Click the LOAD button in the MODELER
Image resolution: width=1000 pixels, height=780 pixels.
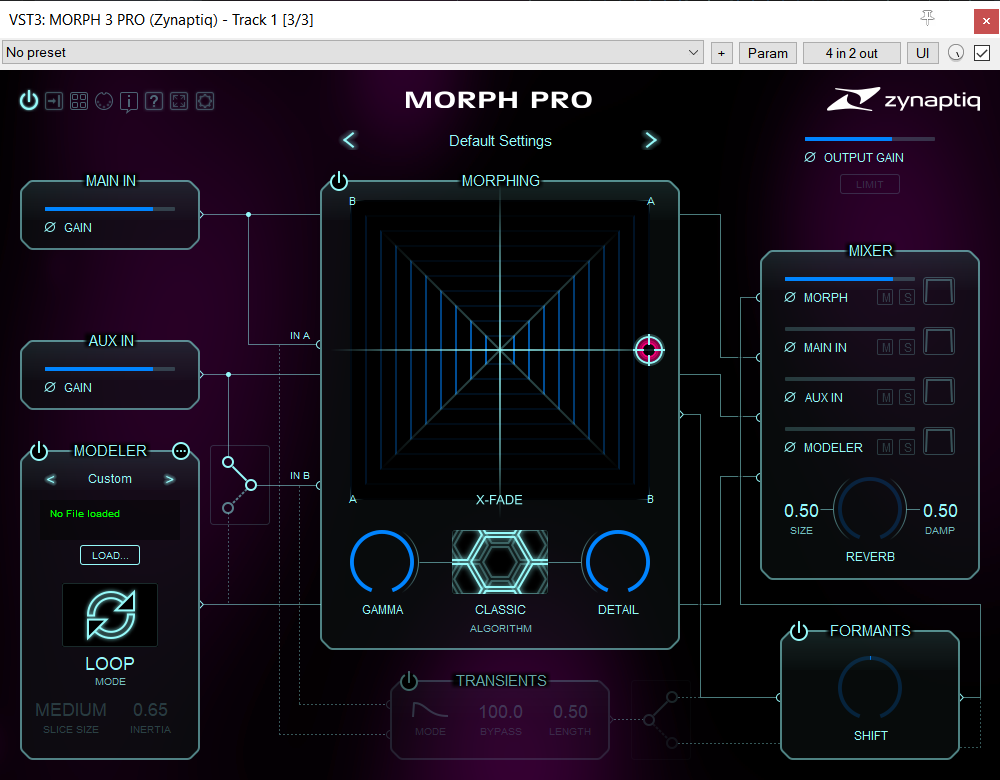pos(109,555)
